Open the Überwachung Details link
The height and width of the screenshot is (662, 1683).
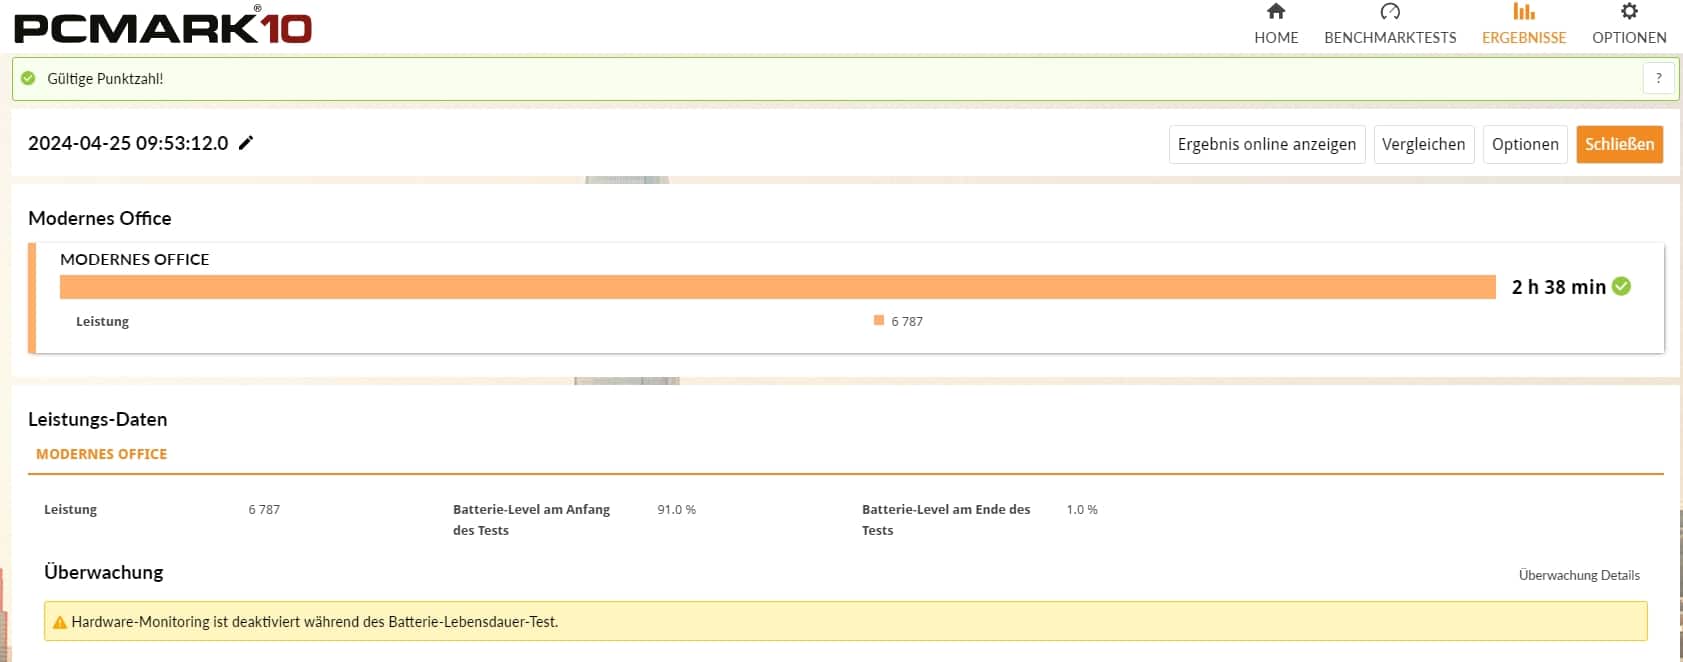(x=1578, y=575)
